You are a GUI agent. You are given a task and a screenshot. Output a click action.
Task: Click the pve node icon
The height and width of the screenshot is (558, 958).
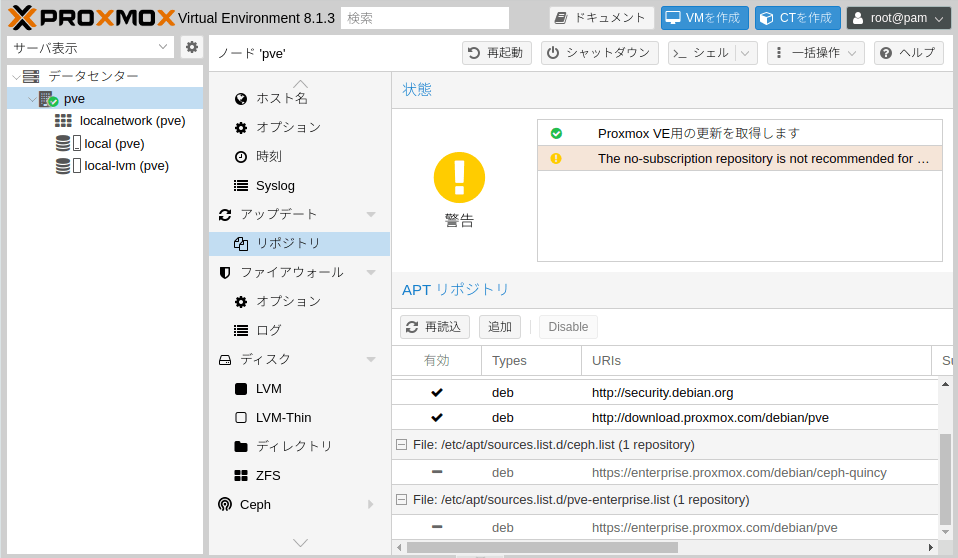(48, 99)
